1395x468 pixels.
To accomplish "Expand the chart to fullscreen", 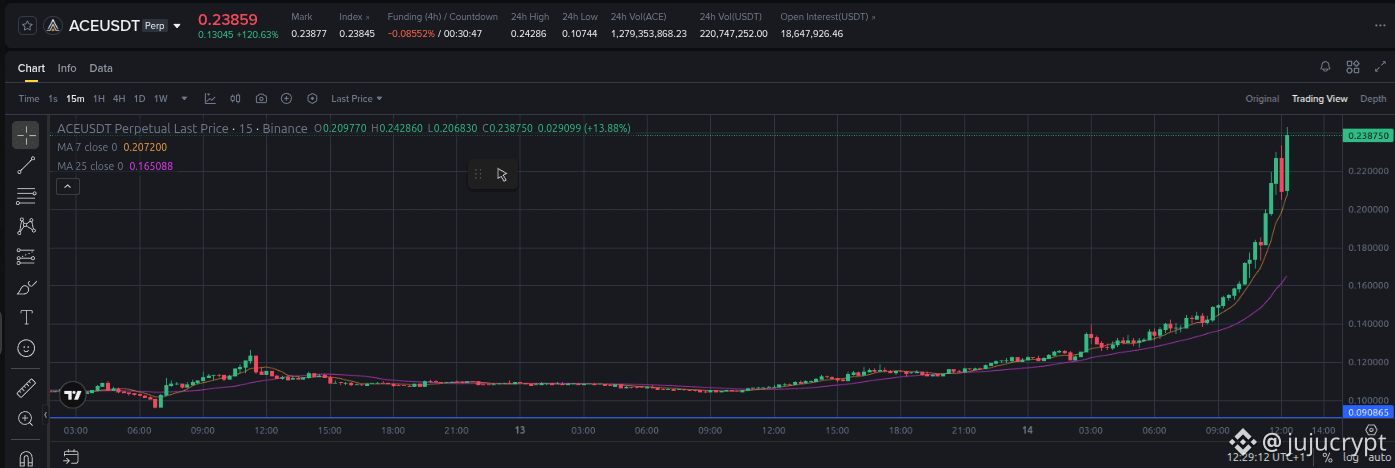I will (x=1380, y=68).
